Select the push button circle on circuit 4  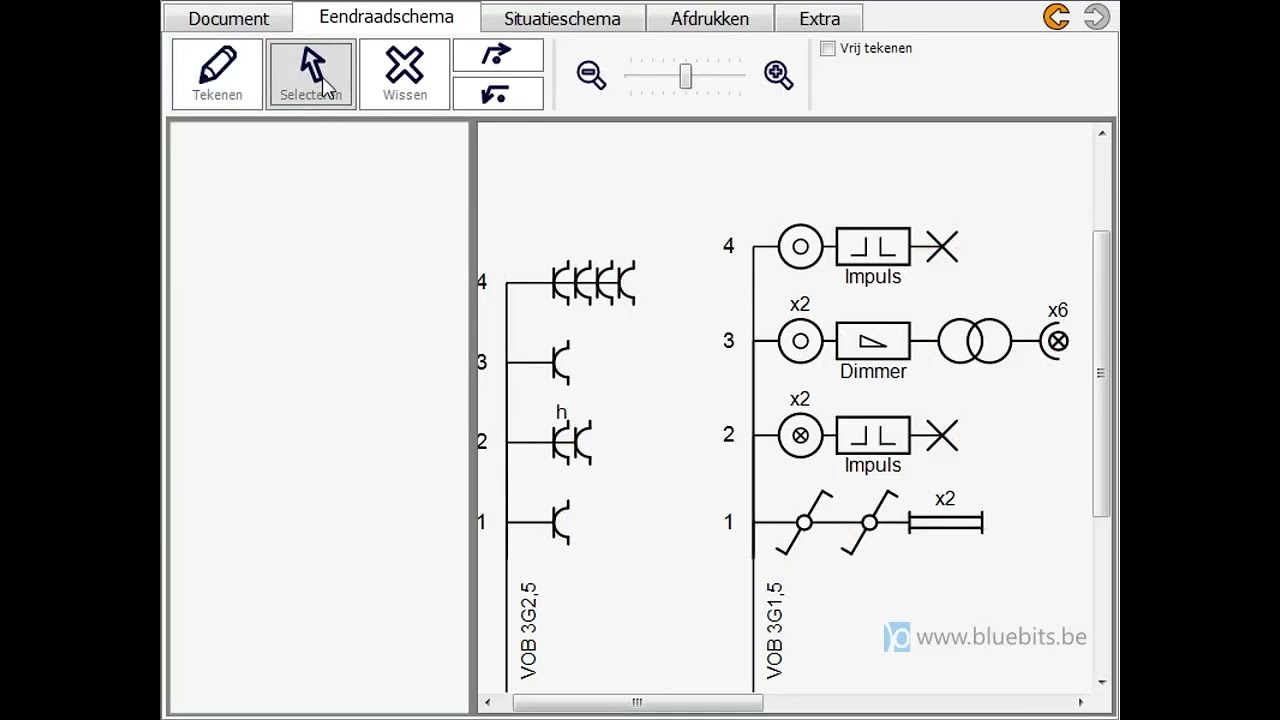point(800,247)
